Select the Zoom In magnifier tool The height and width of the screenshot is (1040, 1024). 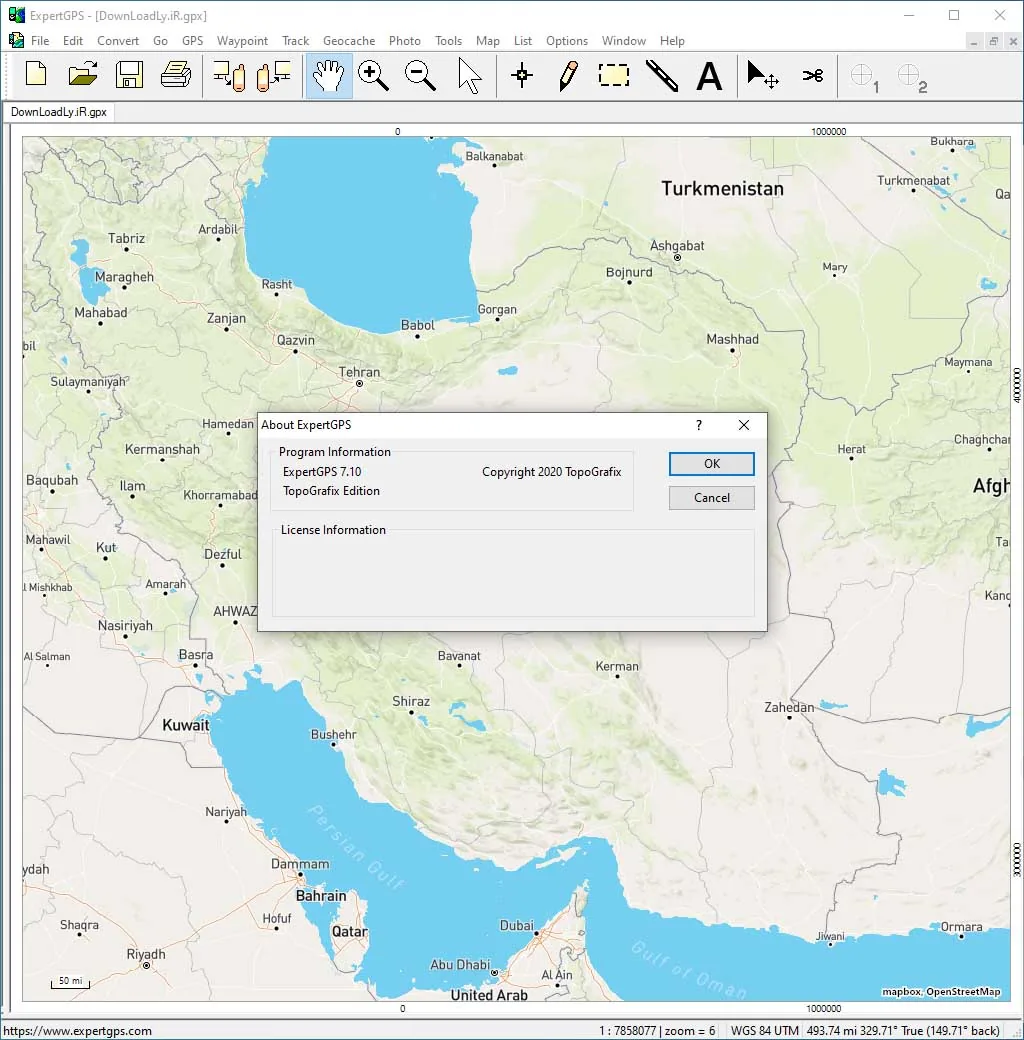373,75
